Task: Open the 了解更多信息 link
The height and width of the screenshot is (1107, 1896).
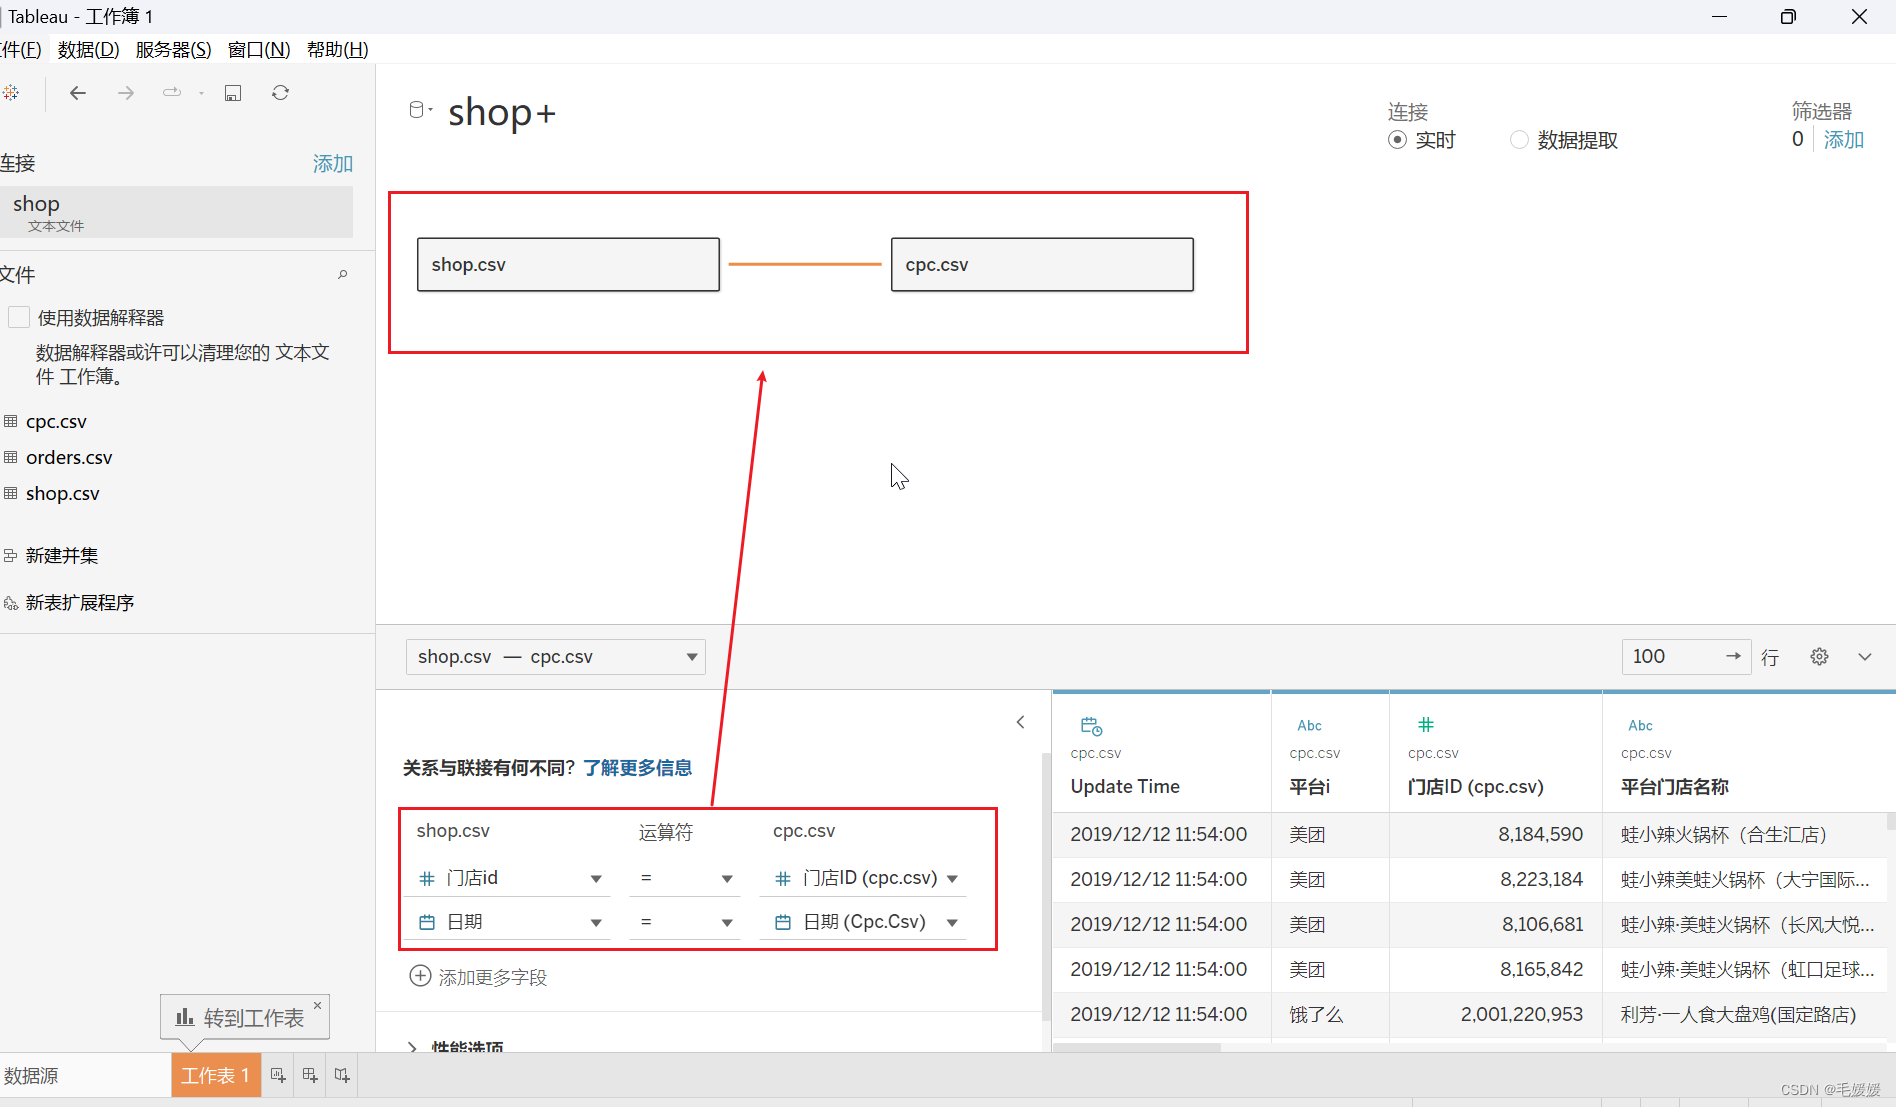Action: point(638,768)
